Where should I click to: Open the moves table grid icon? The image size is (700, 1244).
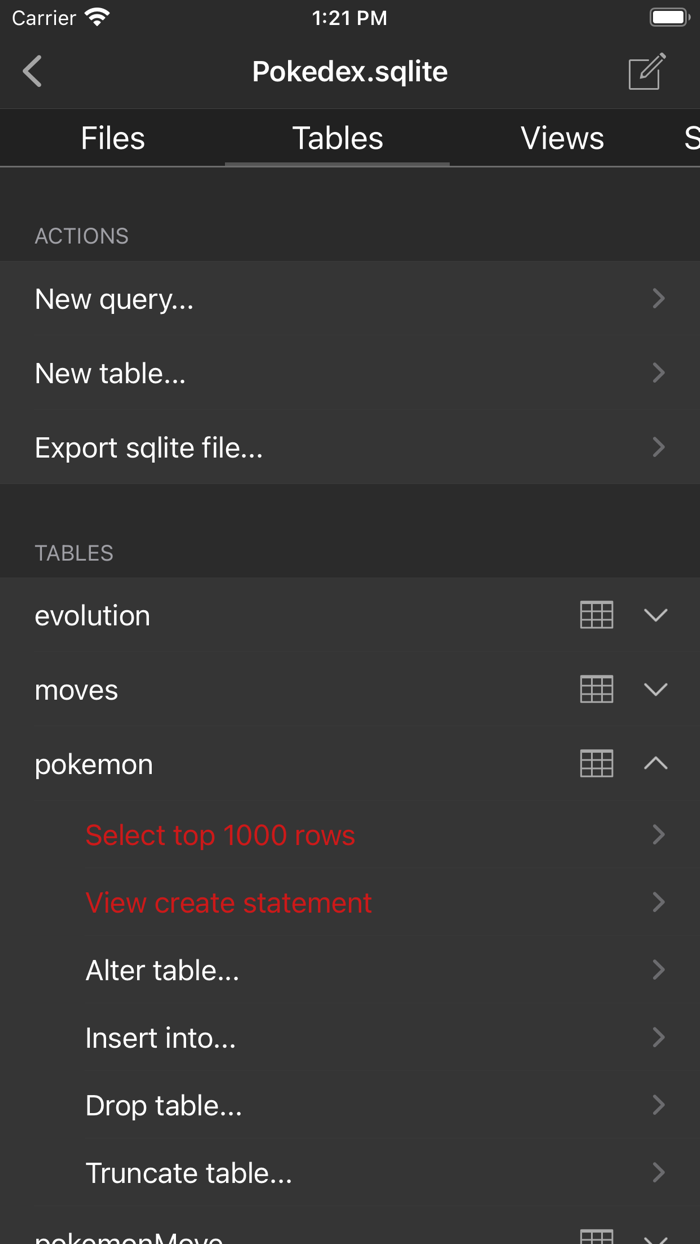coord(596,689)
